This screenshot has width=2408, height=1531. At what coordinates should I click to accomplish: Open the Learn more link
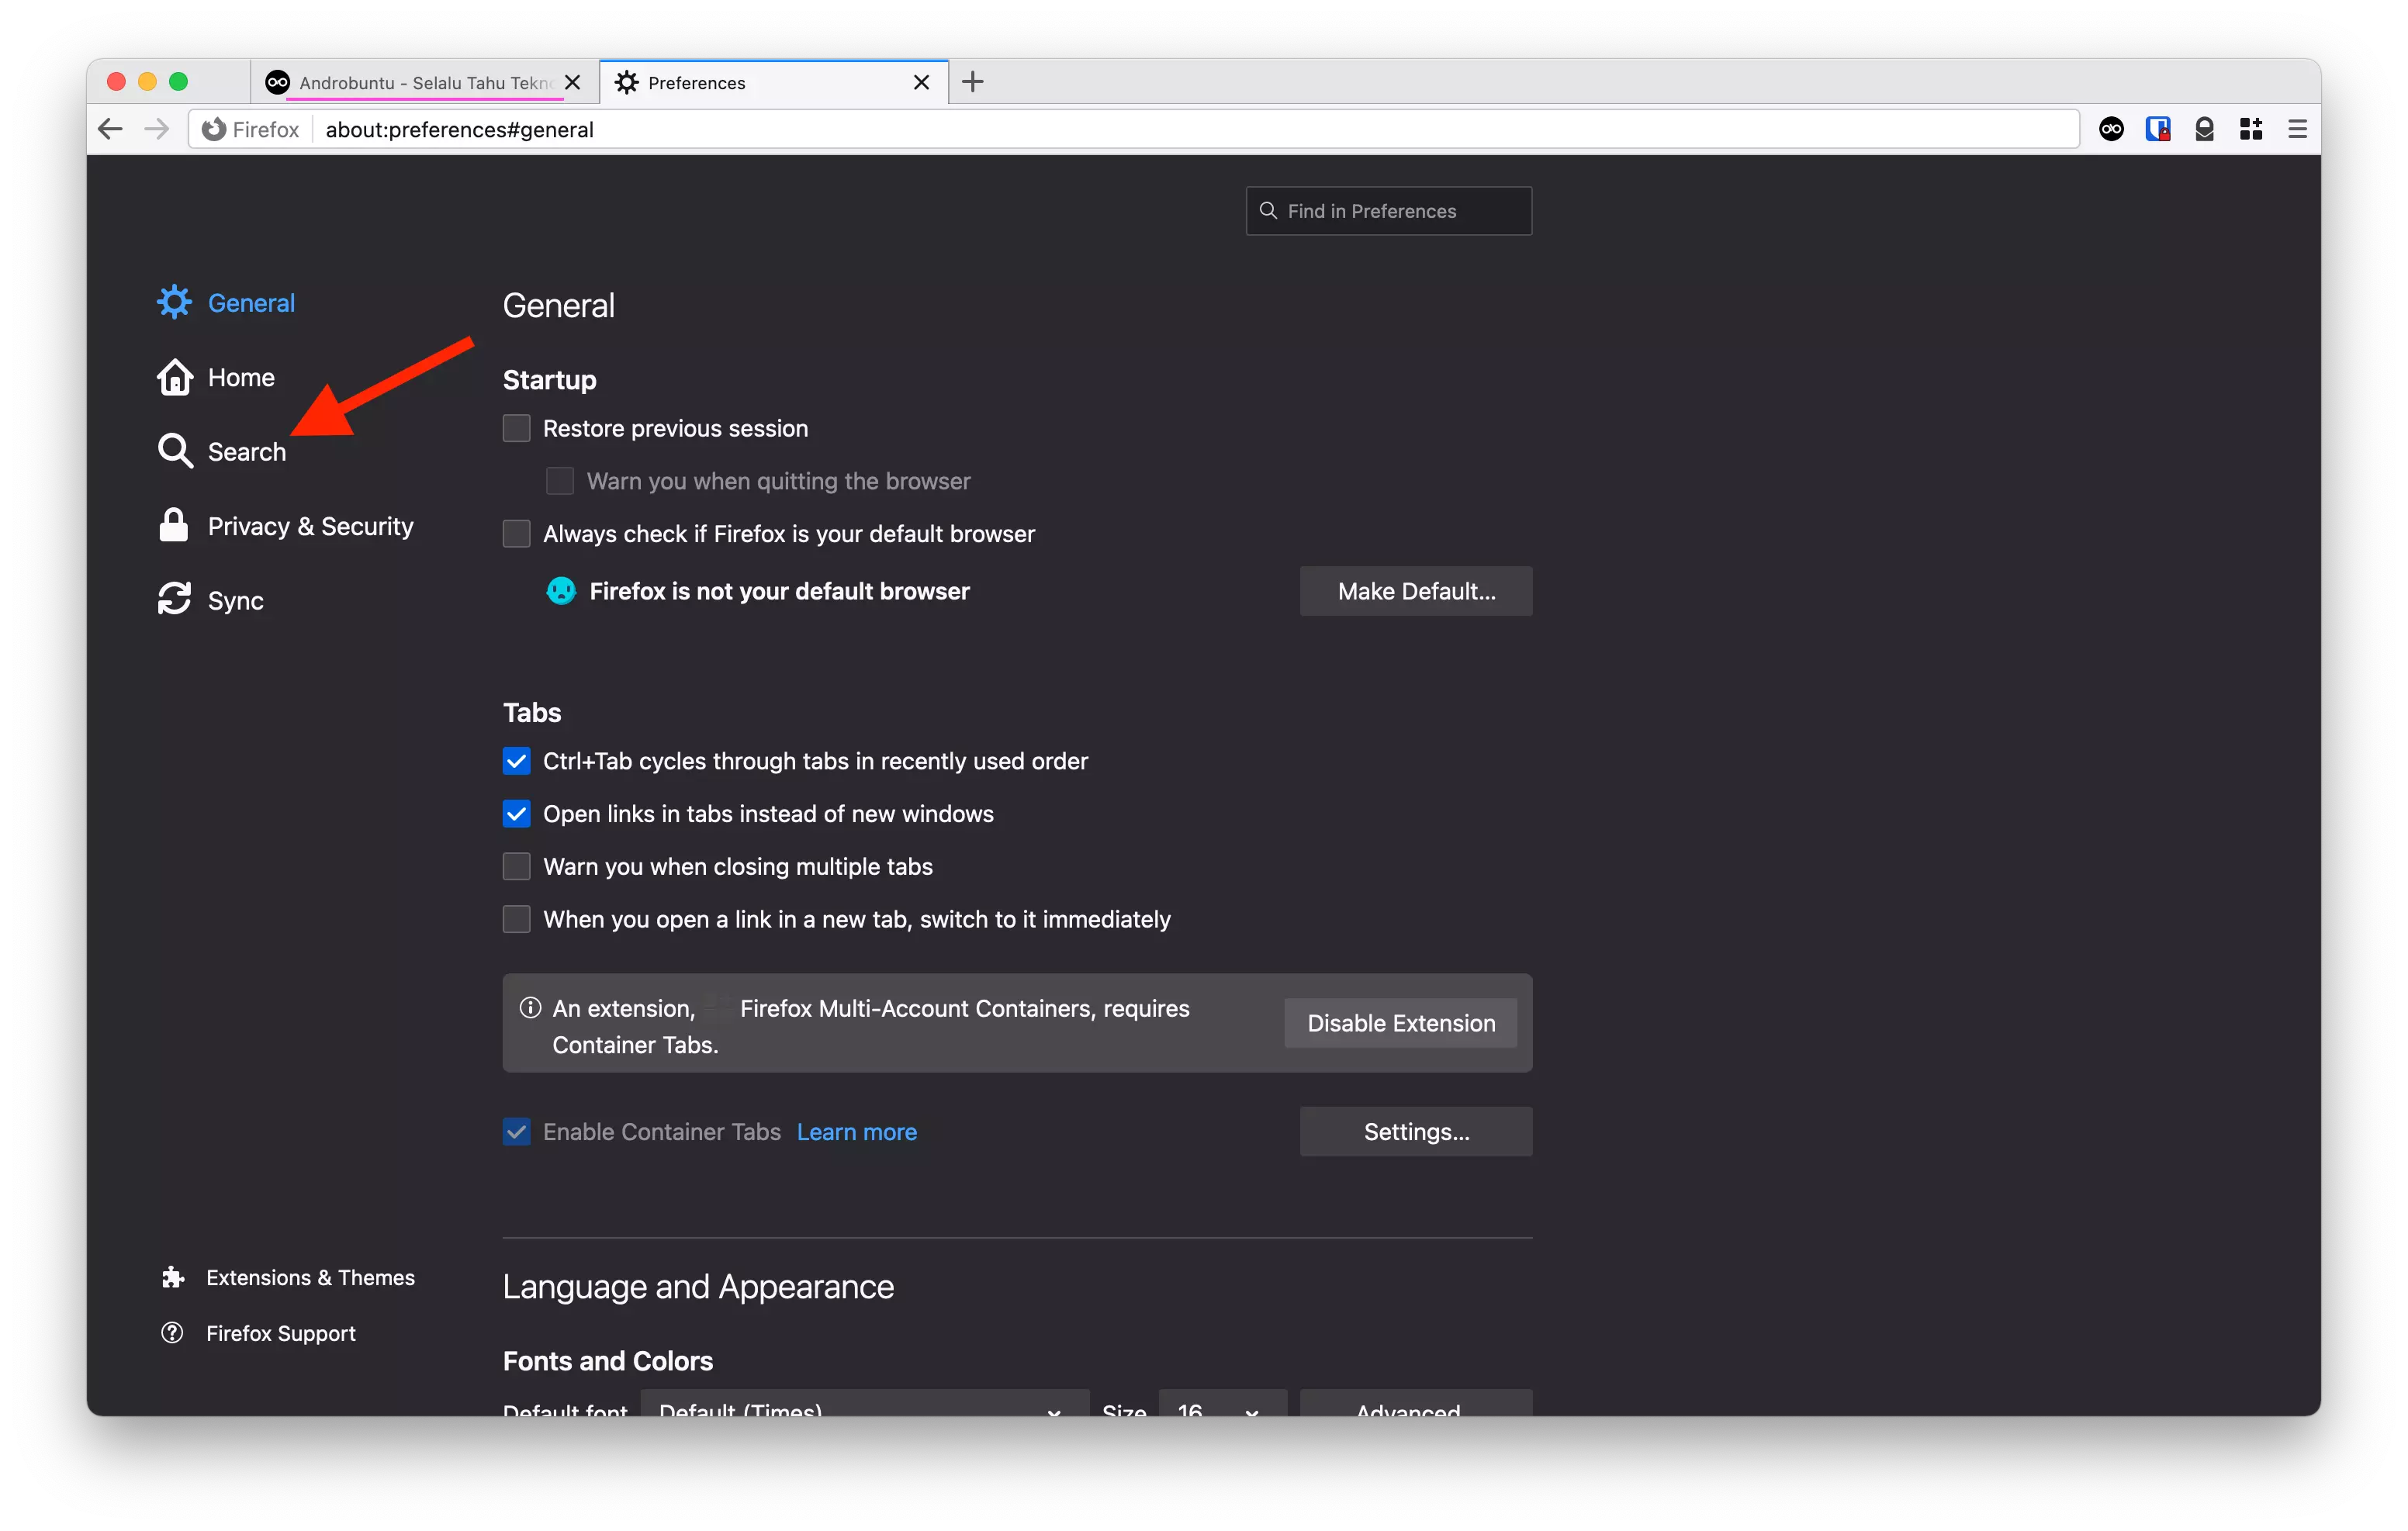tap(856, 1131)
